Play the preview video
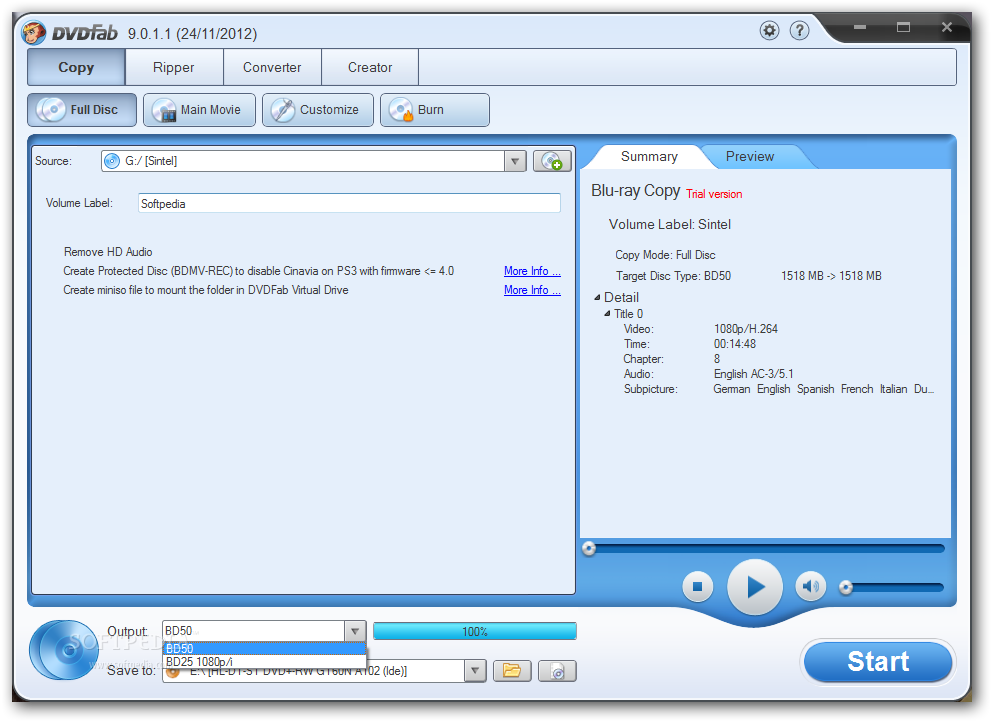The width and height of the screenshot is (992, 722). click(754, 587)
